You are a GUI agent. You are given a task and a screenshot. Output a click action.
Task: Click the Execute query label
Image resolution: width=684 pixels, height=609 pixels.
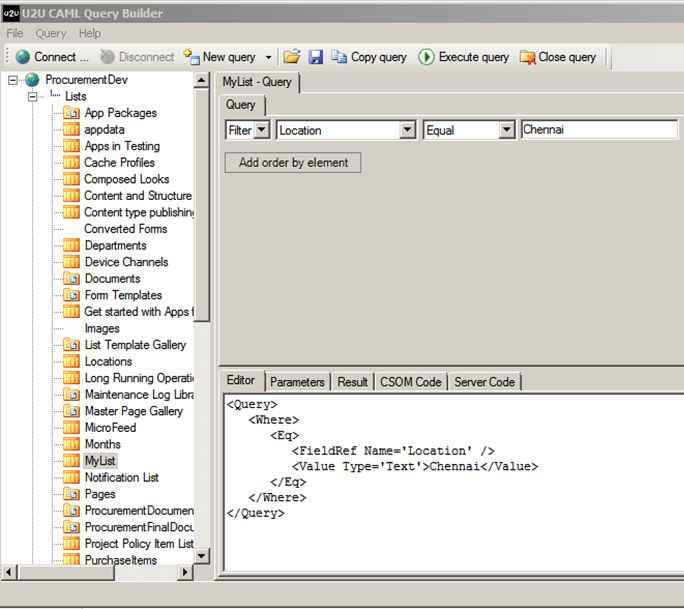pyautogui.click(x=474, y=57)
